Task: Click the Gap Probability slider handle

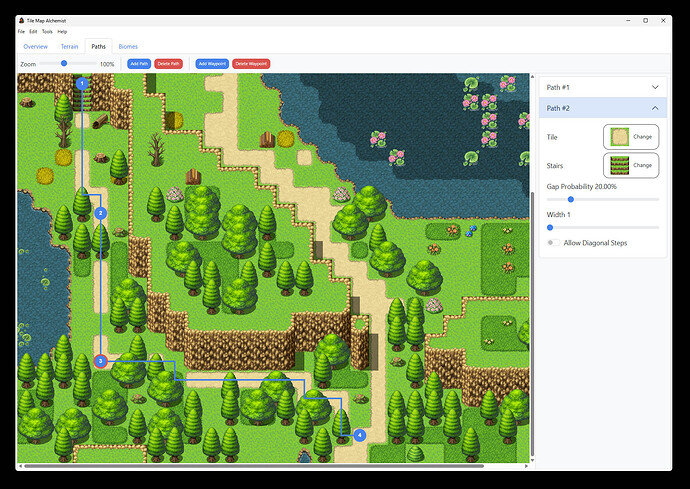Action: pyautogui.click(x=571, y=199)
